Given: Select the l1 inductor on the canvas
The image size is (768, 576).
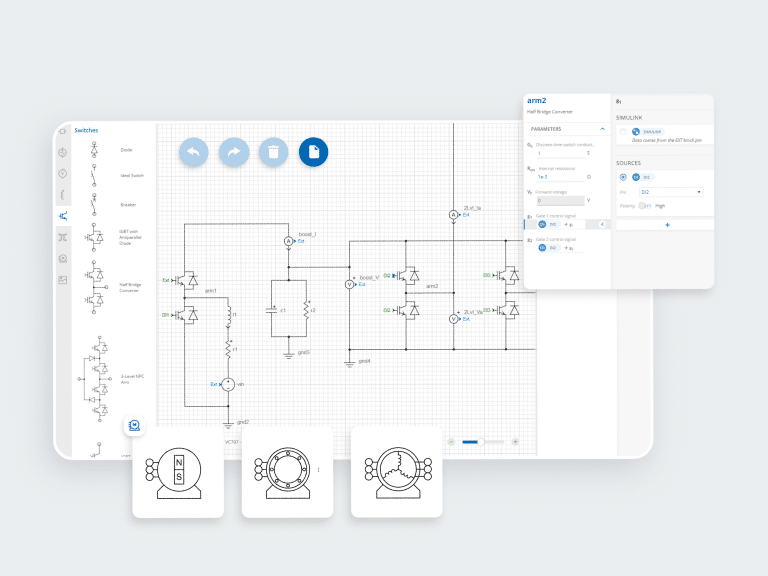Looking at the screenshot, I should (x=228, y=316).
